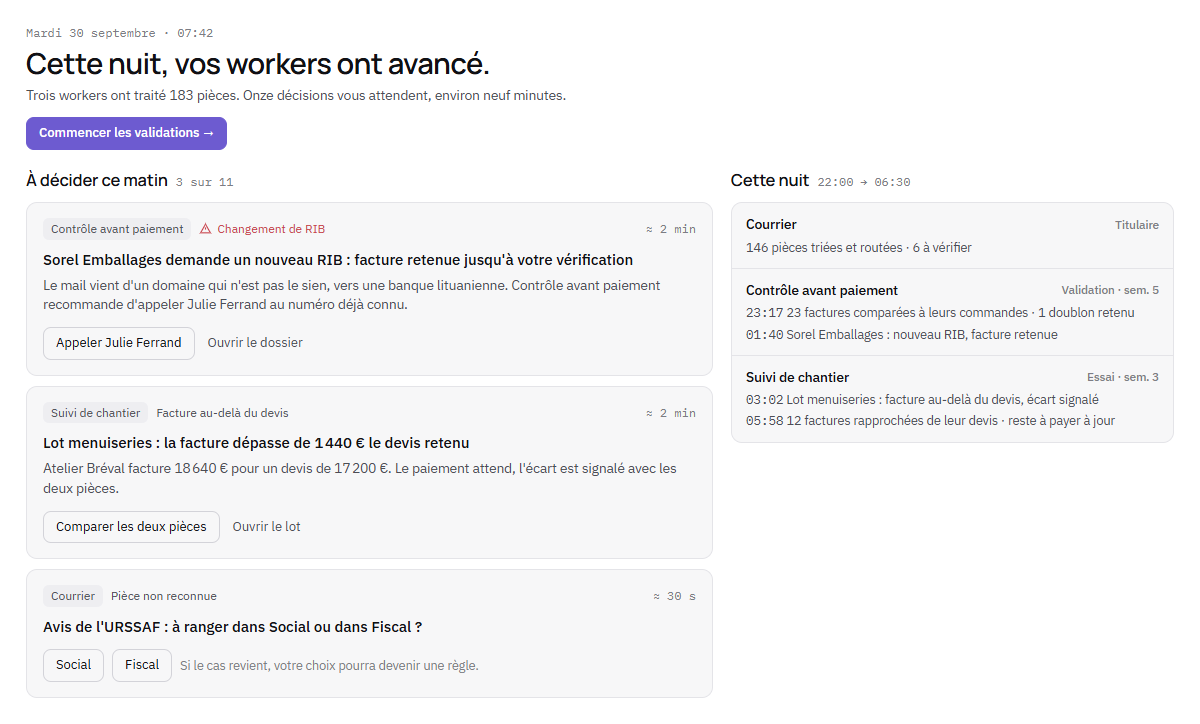This screenshot has width=1200, height=724.
Task: Open the lot via Ouvrir le lot
Action: (x=267, y=527)
